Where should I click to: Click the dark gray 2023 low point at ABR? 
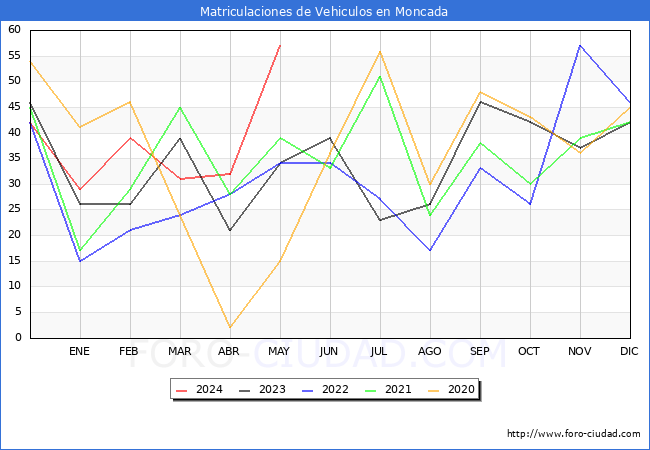tap(230, 230)
